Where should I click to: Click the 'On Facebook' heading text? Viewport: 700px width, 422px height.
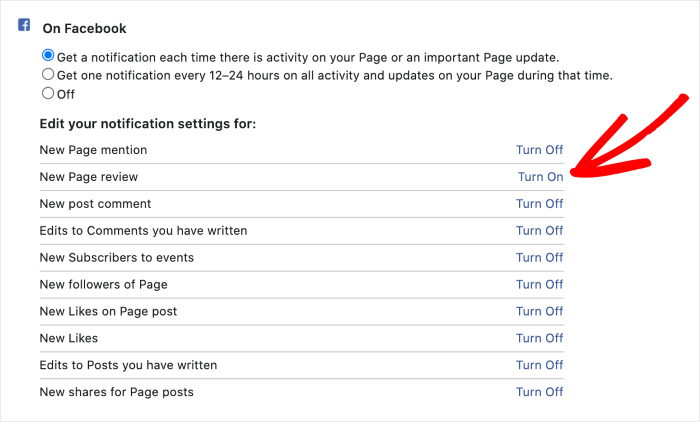[84, 29]
